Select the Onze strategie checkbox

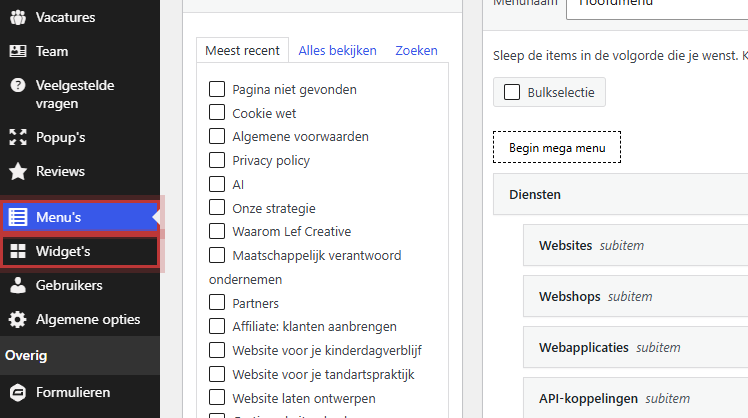tap(217, 207)
